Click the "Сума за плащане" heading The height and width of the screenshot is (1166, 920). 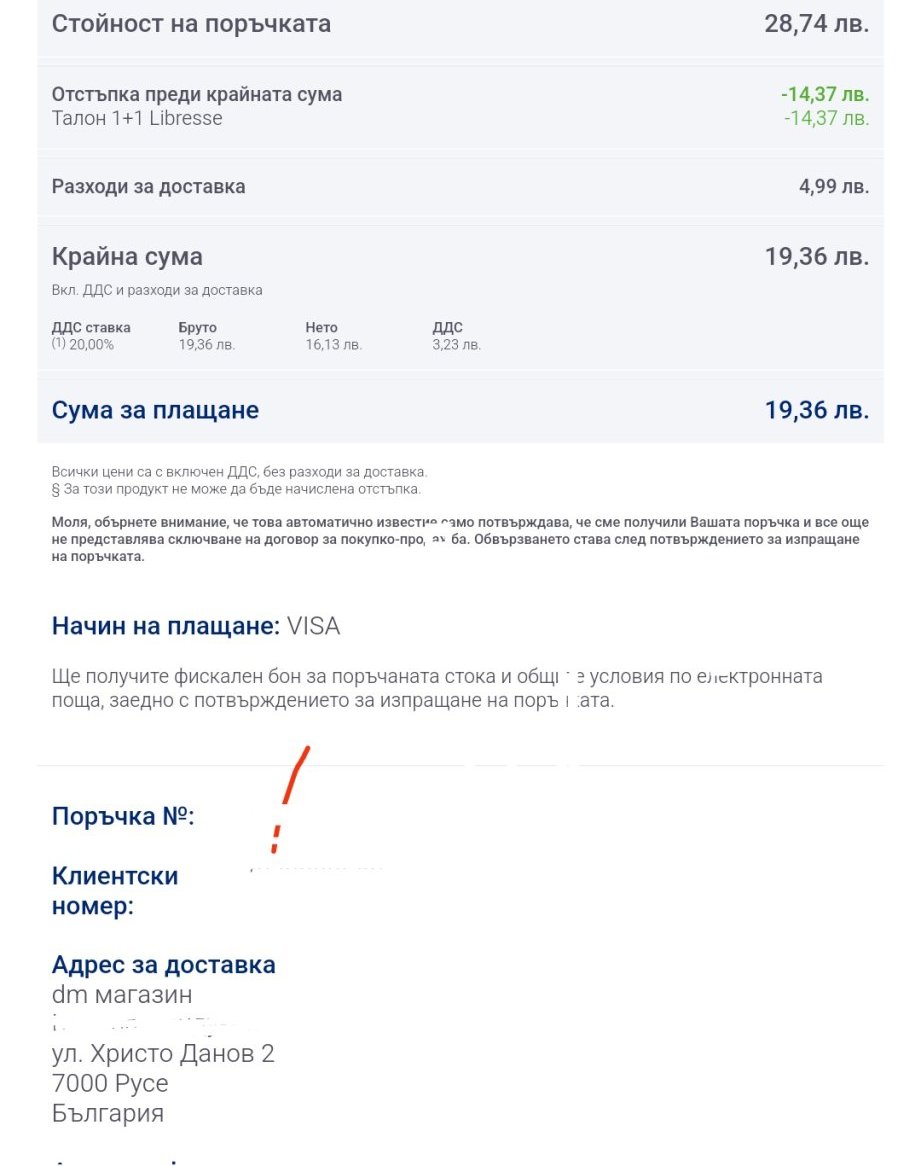(x=155, y=410)
